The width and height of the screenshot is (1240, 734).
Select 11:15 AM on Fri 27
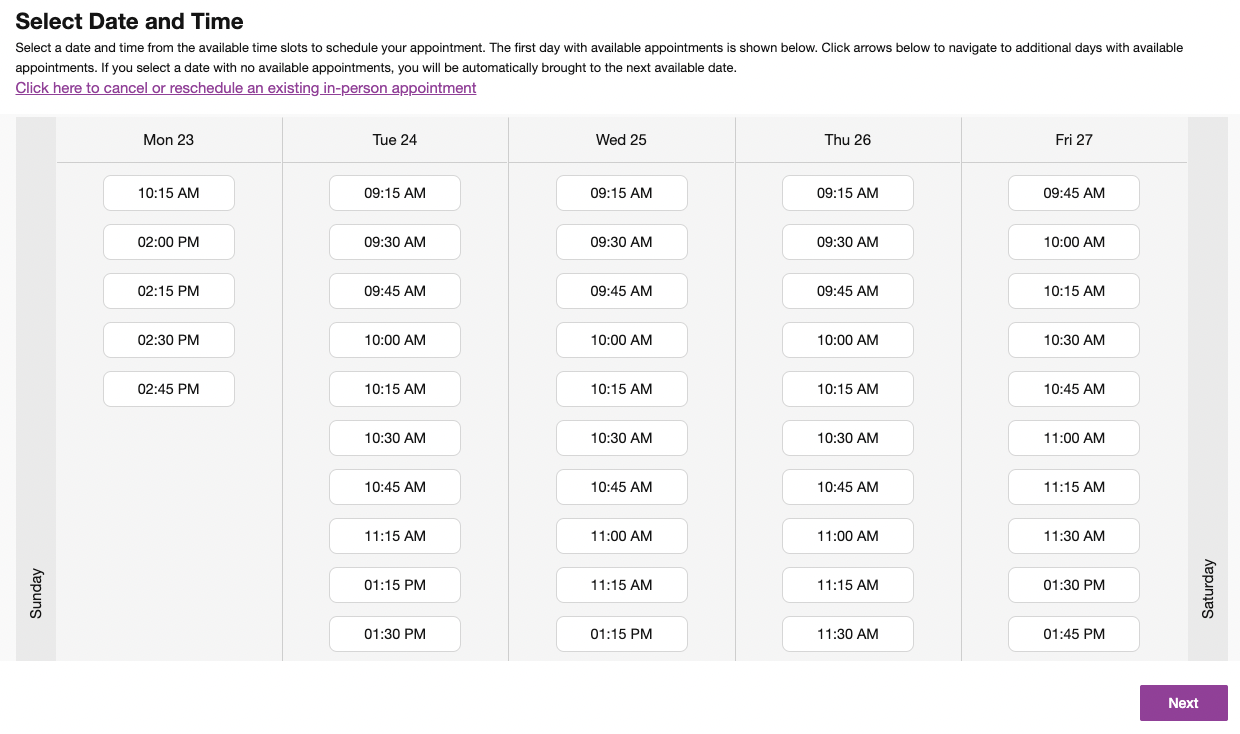click(1074, 487)
